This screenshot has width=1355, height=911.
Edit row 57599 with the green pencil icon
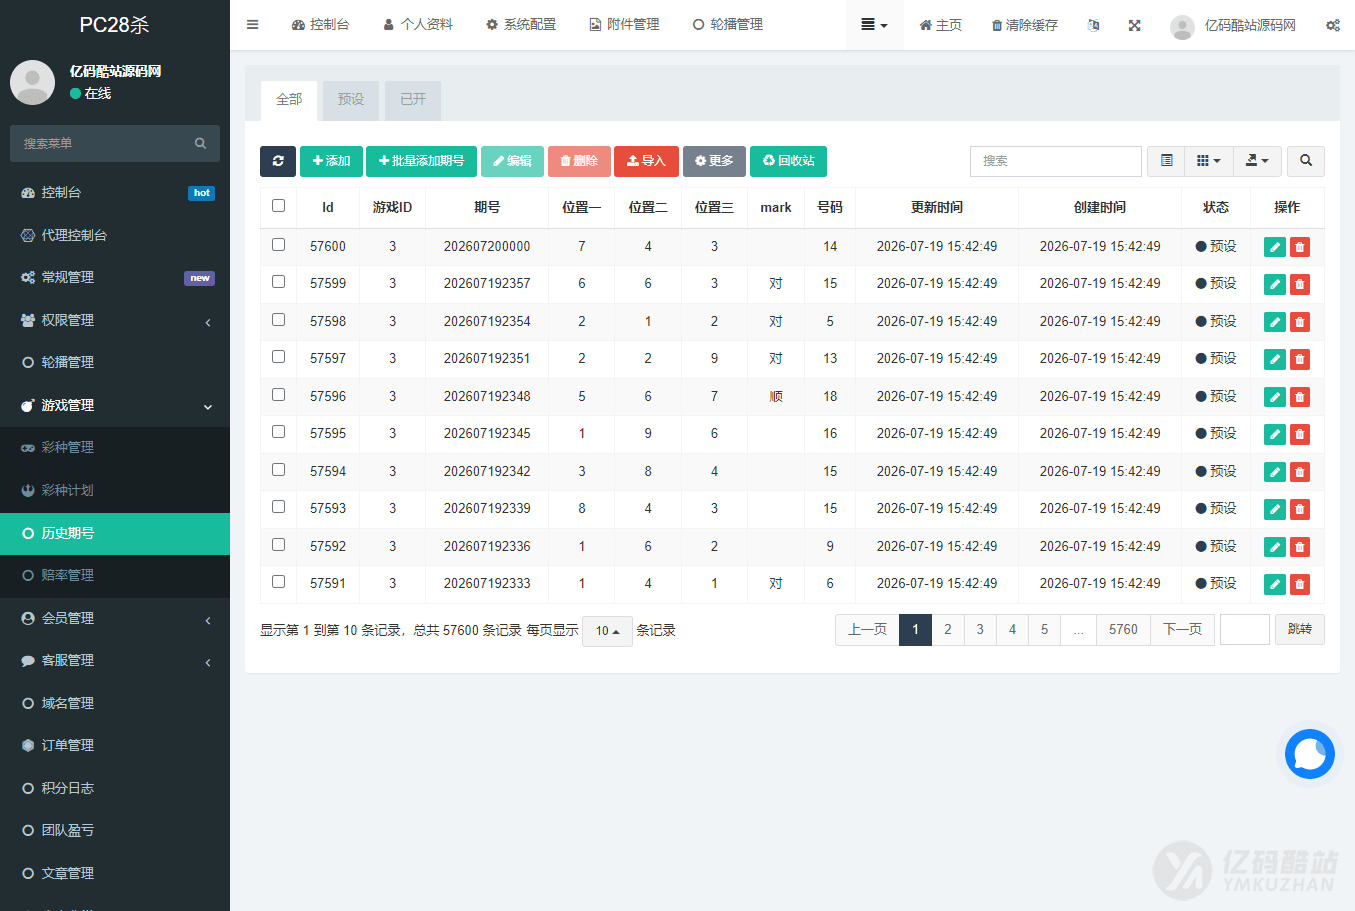(x=1275, y=284)
